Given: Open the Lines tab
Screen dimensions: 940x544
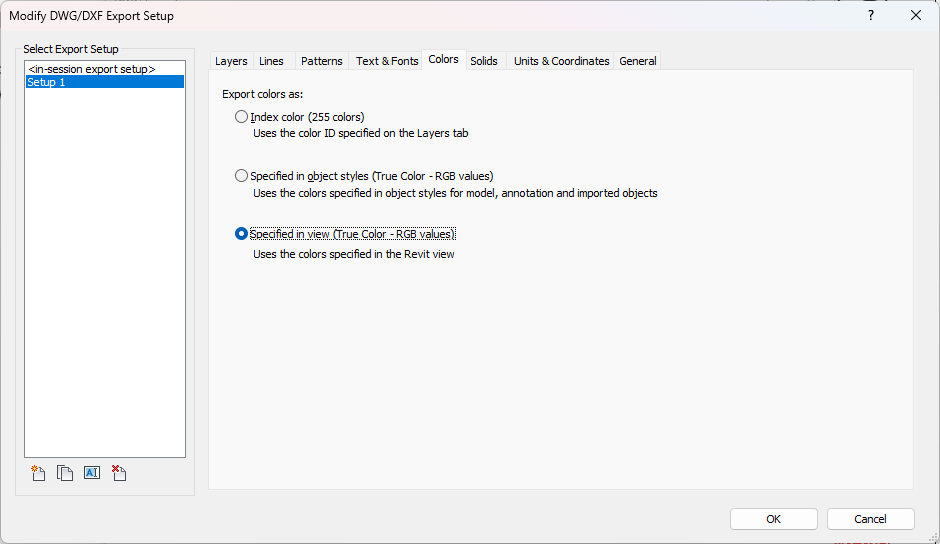Looking at the screenshot, I should (x=272, y=61).
